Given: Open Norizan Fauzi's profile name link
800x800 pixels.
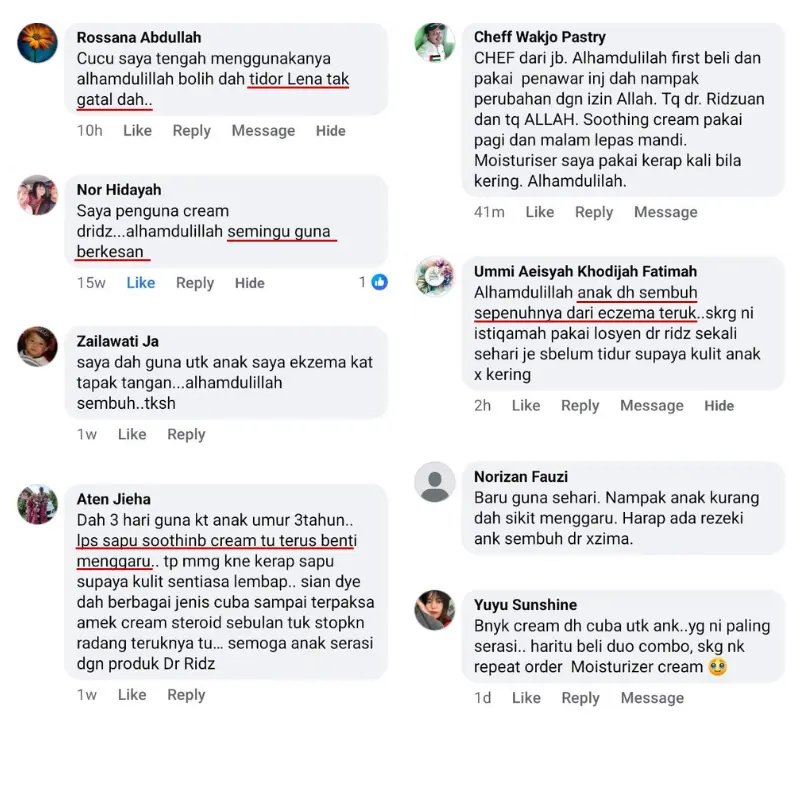Looking at the screenshot, I should tap(521, 477).
